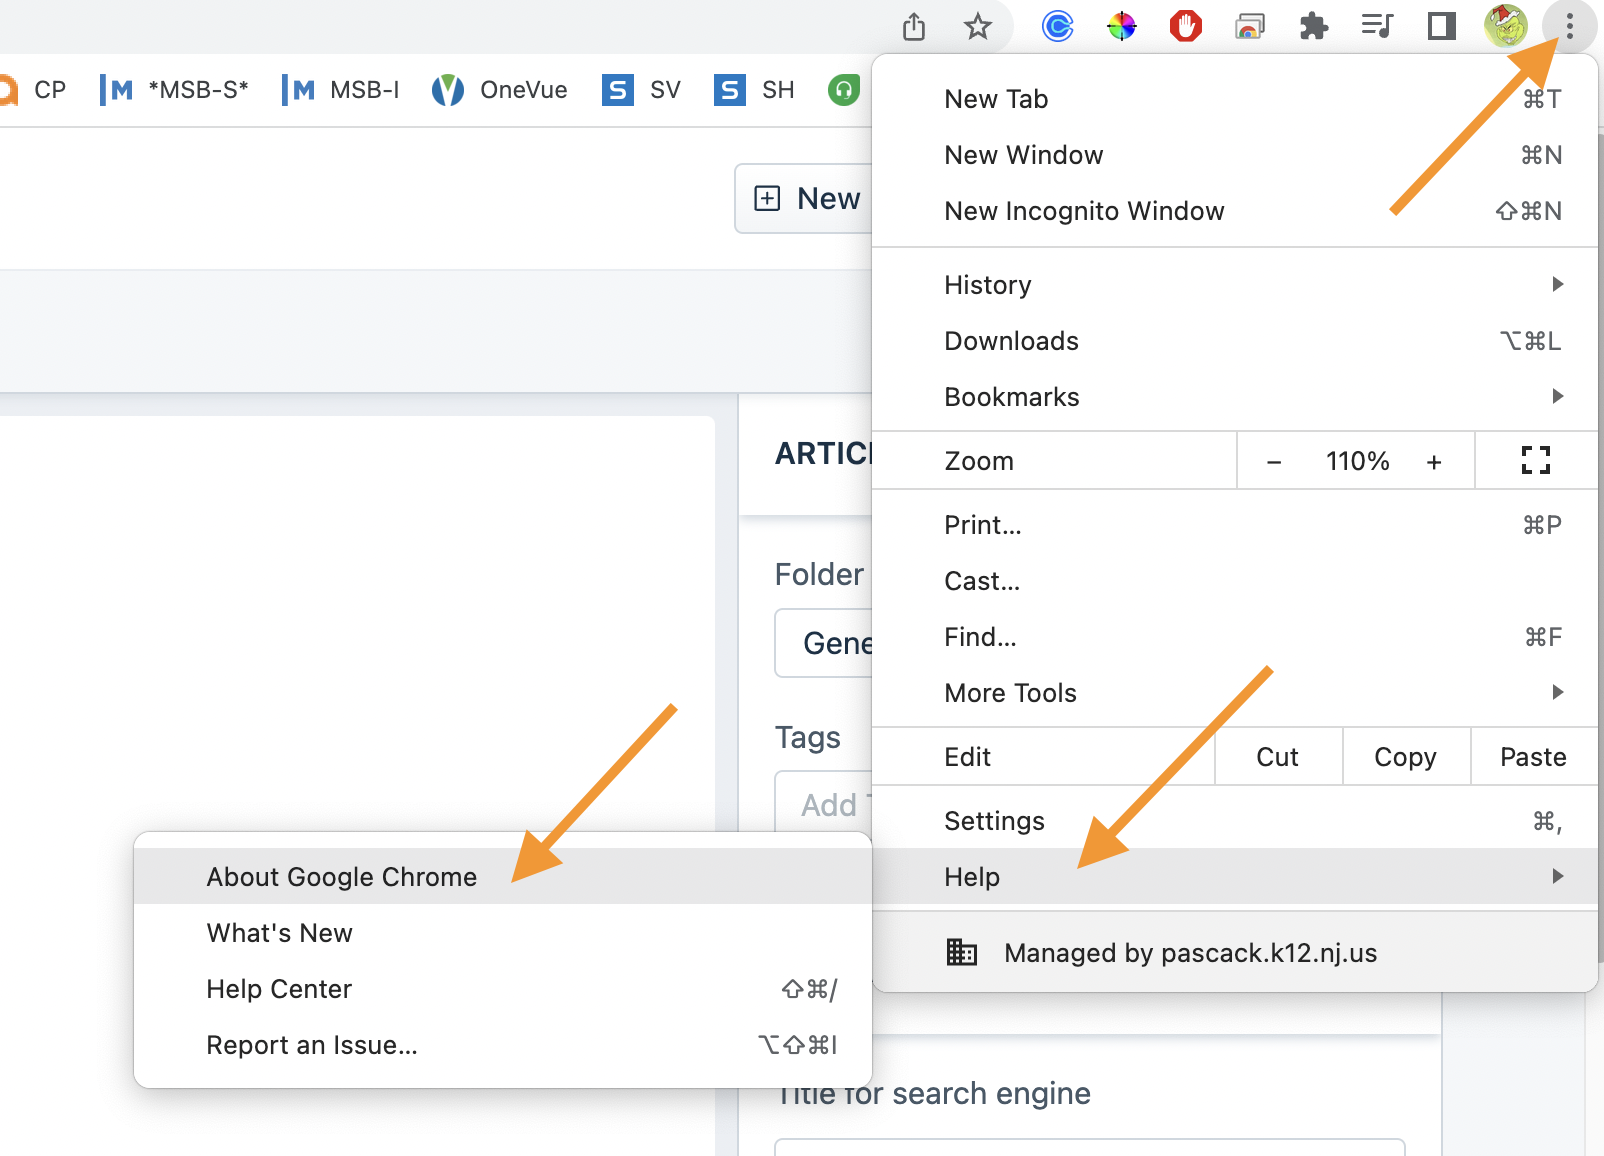Expand the Bookmarks submenu
This screenshot has height=1156, width=1604.
click(x=1235, y=397)
